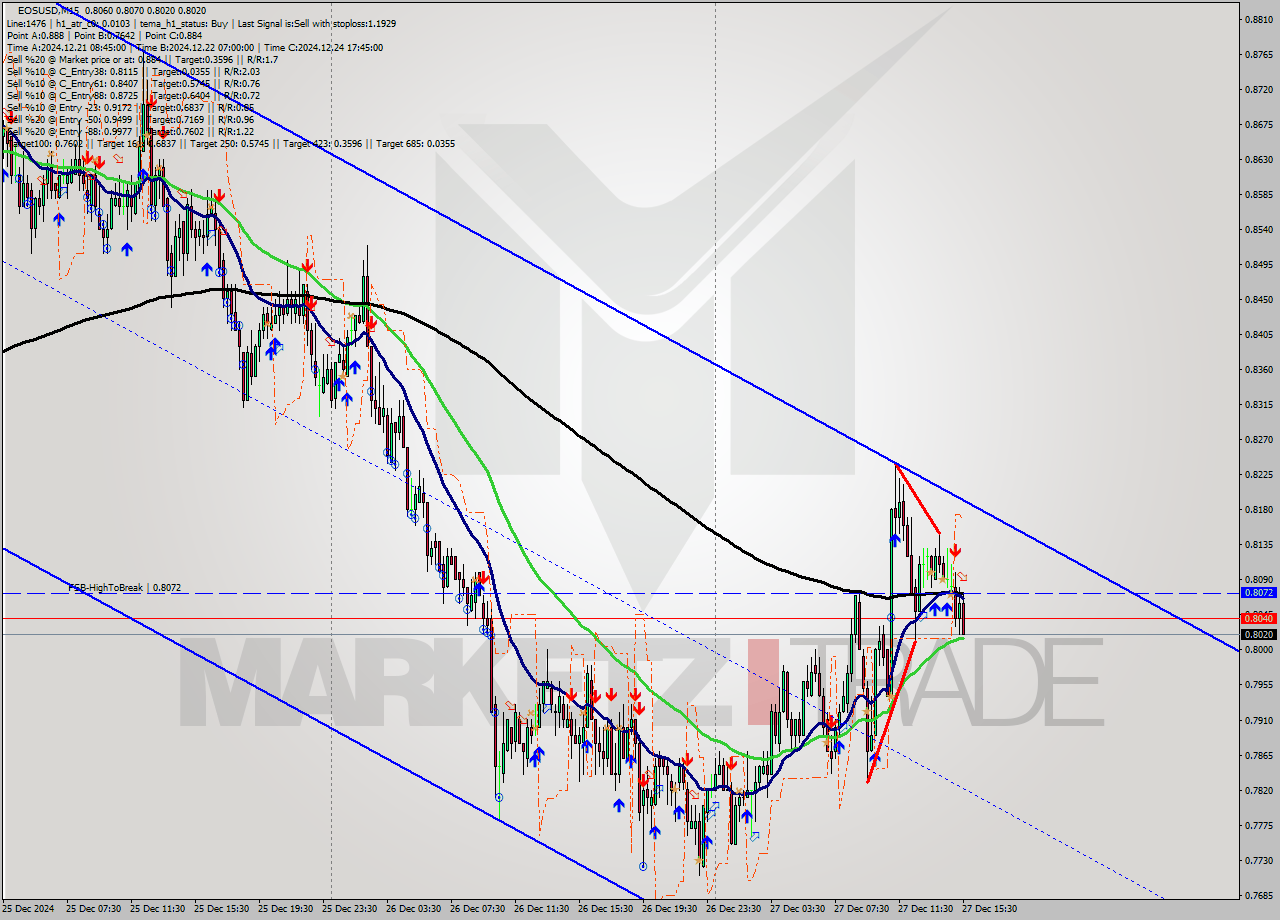
Task: Click the 0.8180 price axis label
Action: click(1257, 509)
